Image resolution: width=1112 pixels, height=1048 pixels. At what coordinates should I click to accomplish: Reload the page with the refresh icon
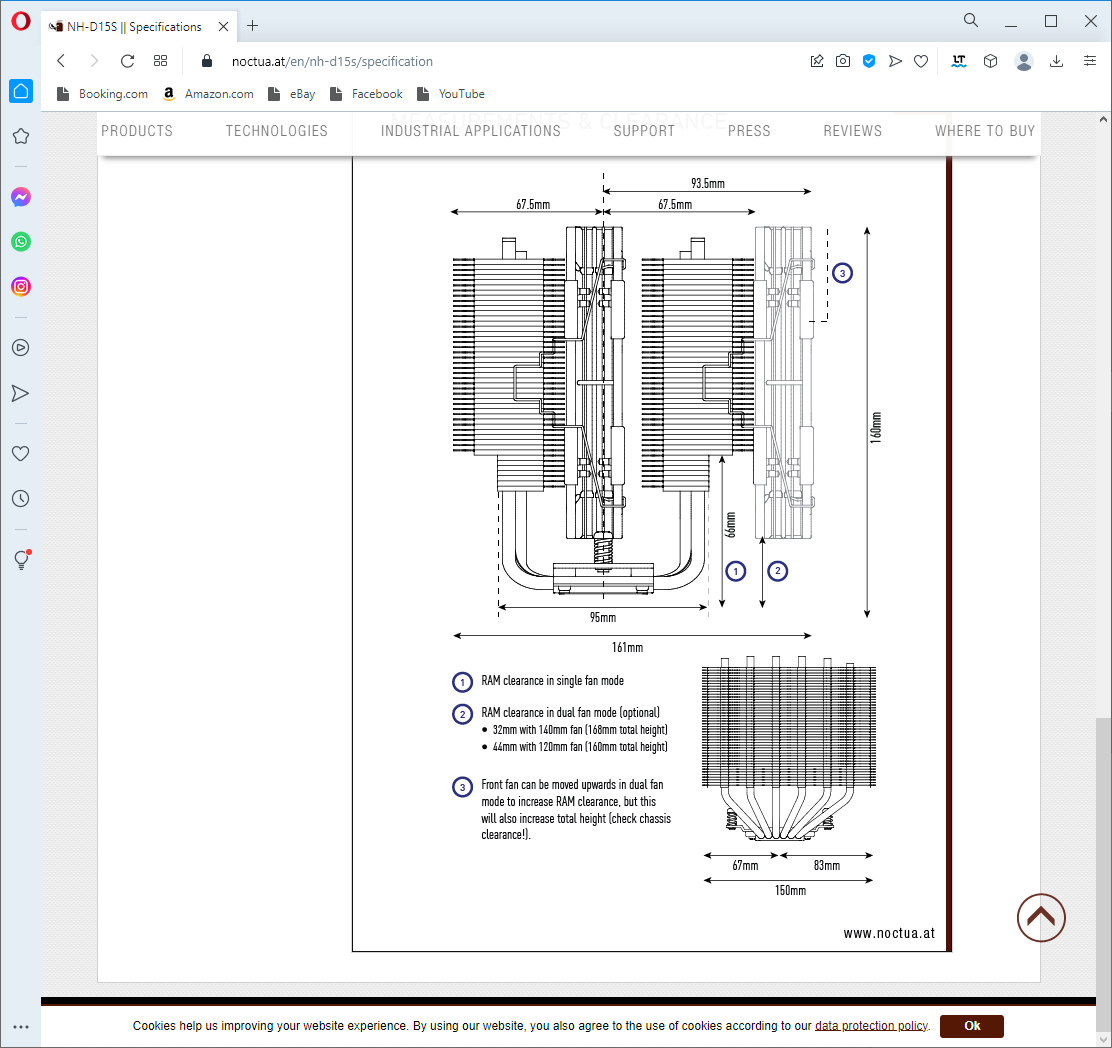(x=127, y=61)
